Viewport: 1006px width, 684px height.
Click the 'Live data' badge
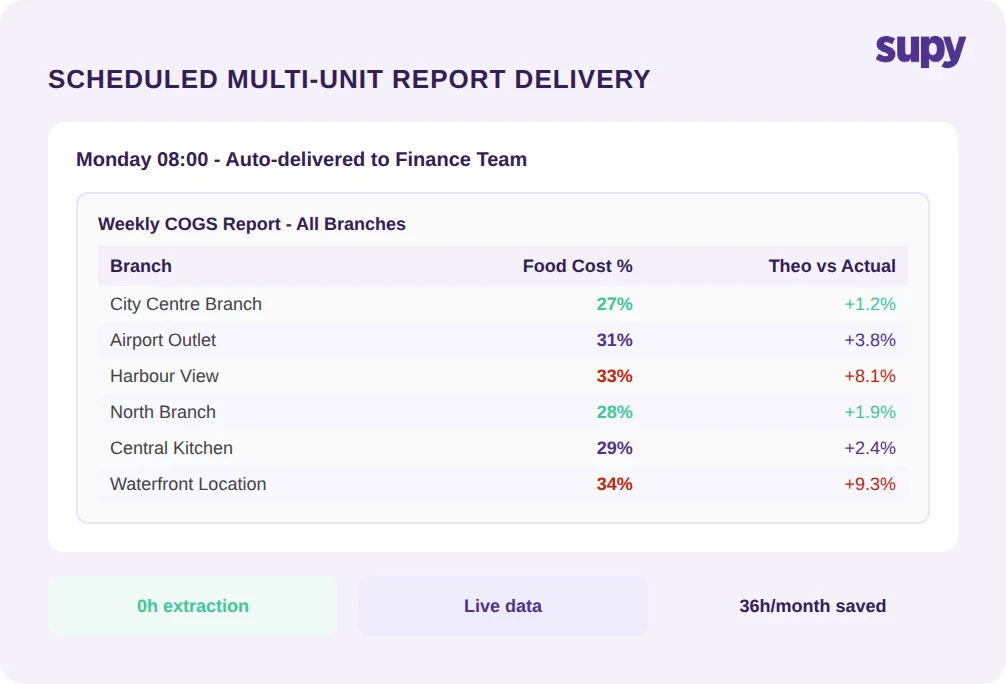click(502, 606)
